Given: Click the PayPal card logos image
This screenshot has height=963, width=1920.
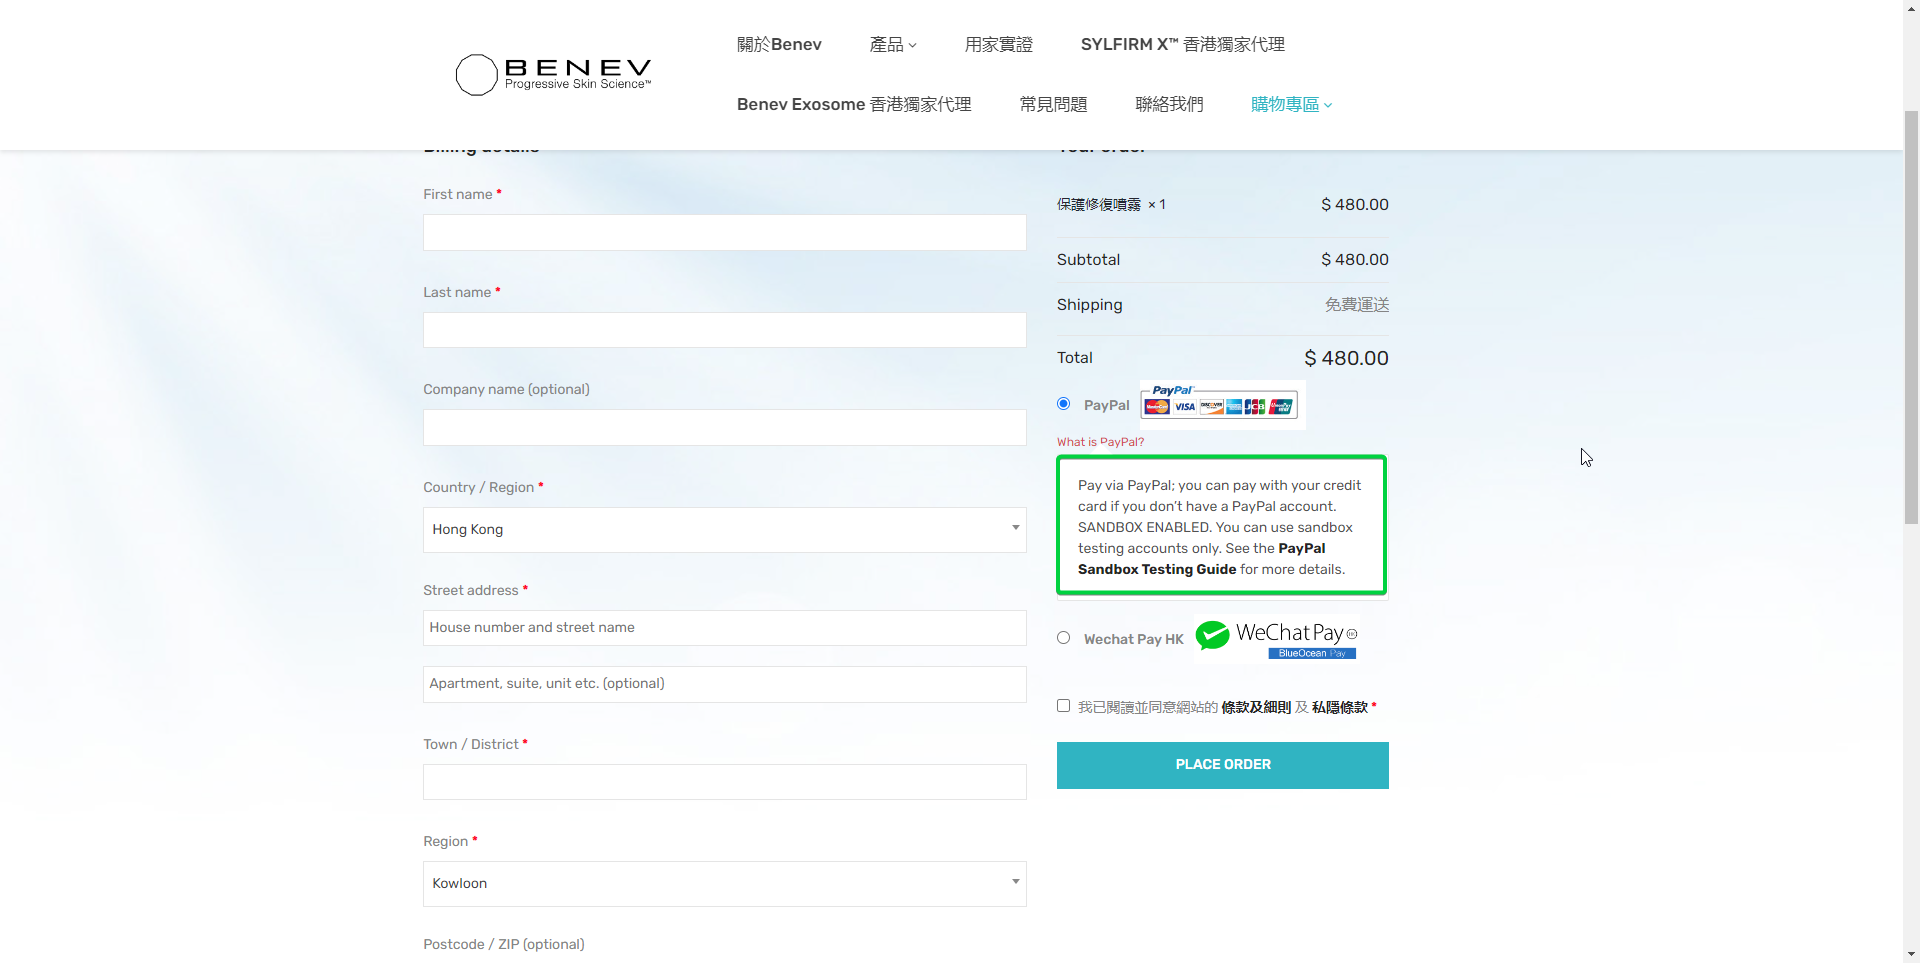Looking at the screenshot, I should click(1221, 404).
